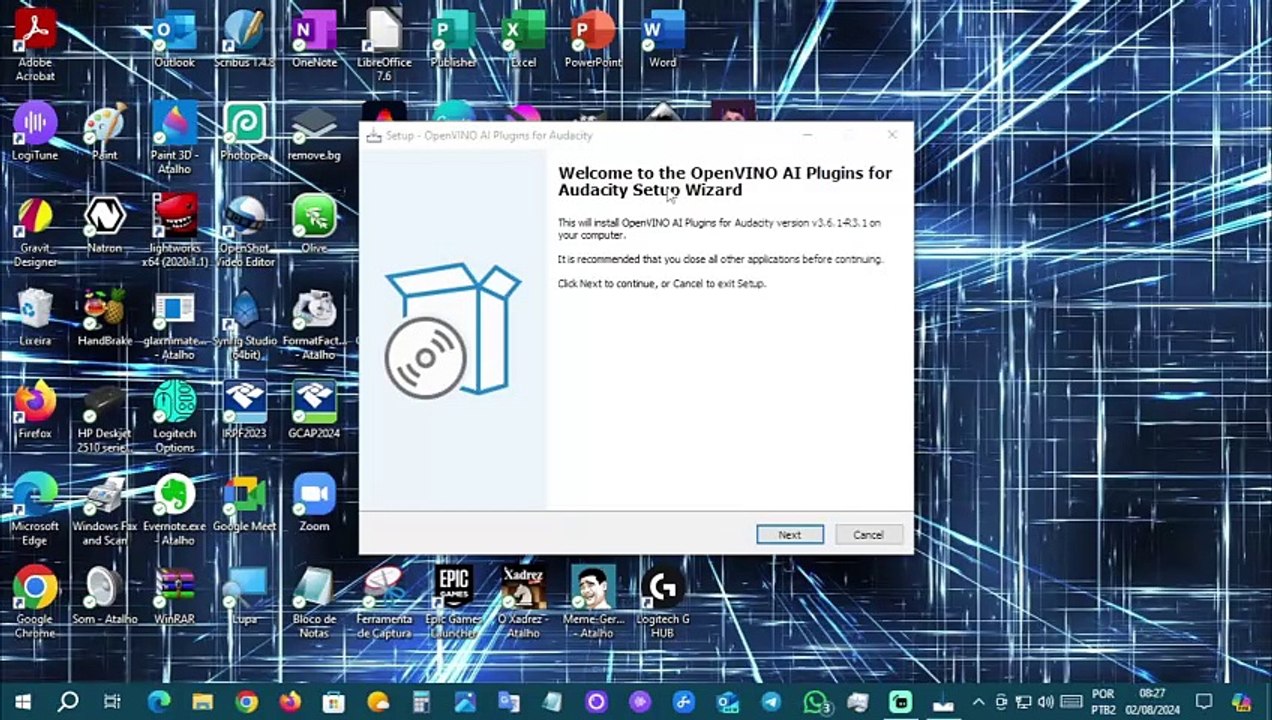Select the GCAP2024 desktop icon
Viewport: 1272px width, 720px height.
point(314,410)
